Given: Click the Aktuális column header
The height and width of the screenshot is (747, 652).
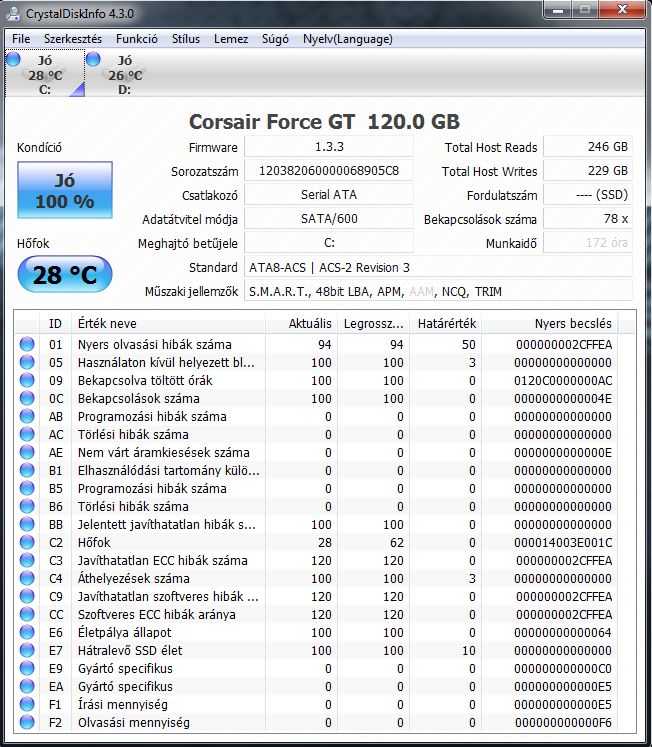Looking at the screenshot, I should (x=301, y=323).
